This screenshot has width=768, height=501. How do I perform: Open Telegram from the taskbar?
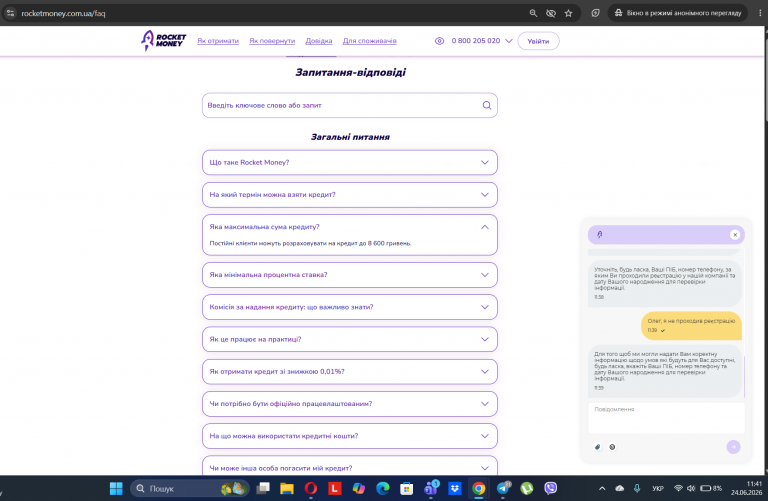pos(503,488)
